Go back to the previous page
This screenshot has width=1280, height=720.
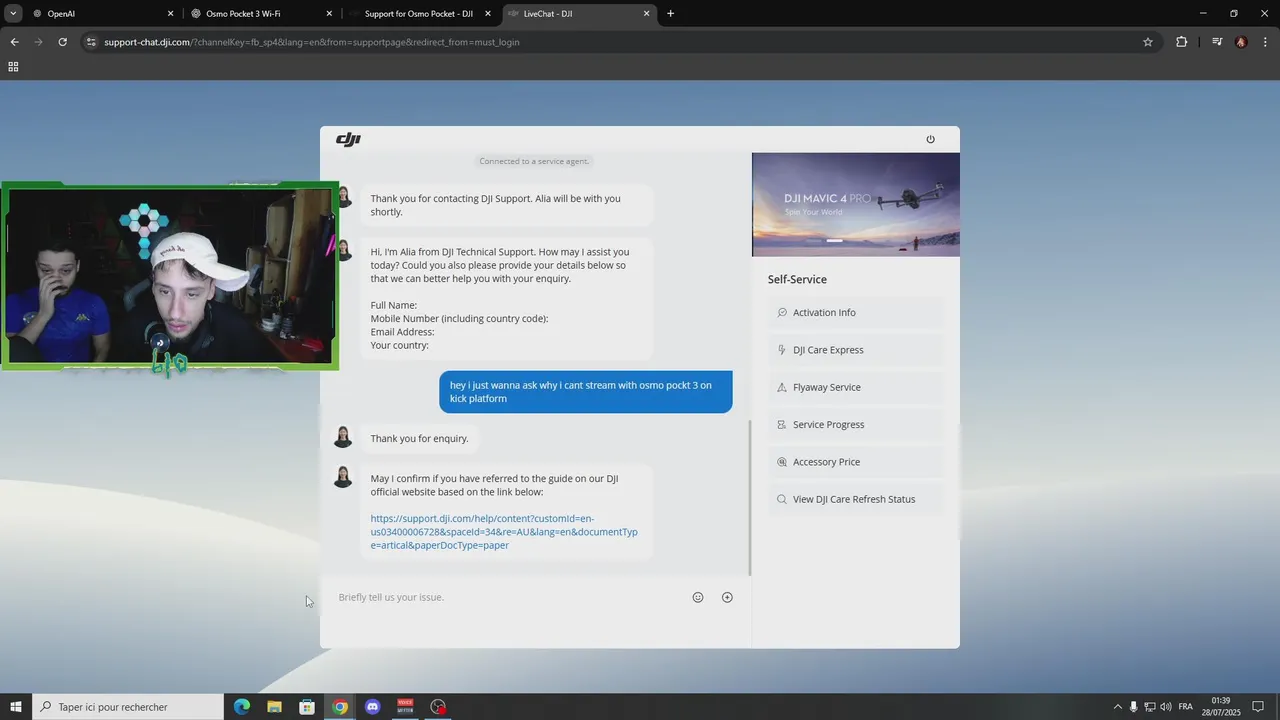tap(14, 42)
